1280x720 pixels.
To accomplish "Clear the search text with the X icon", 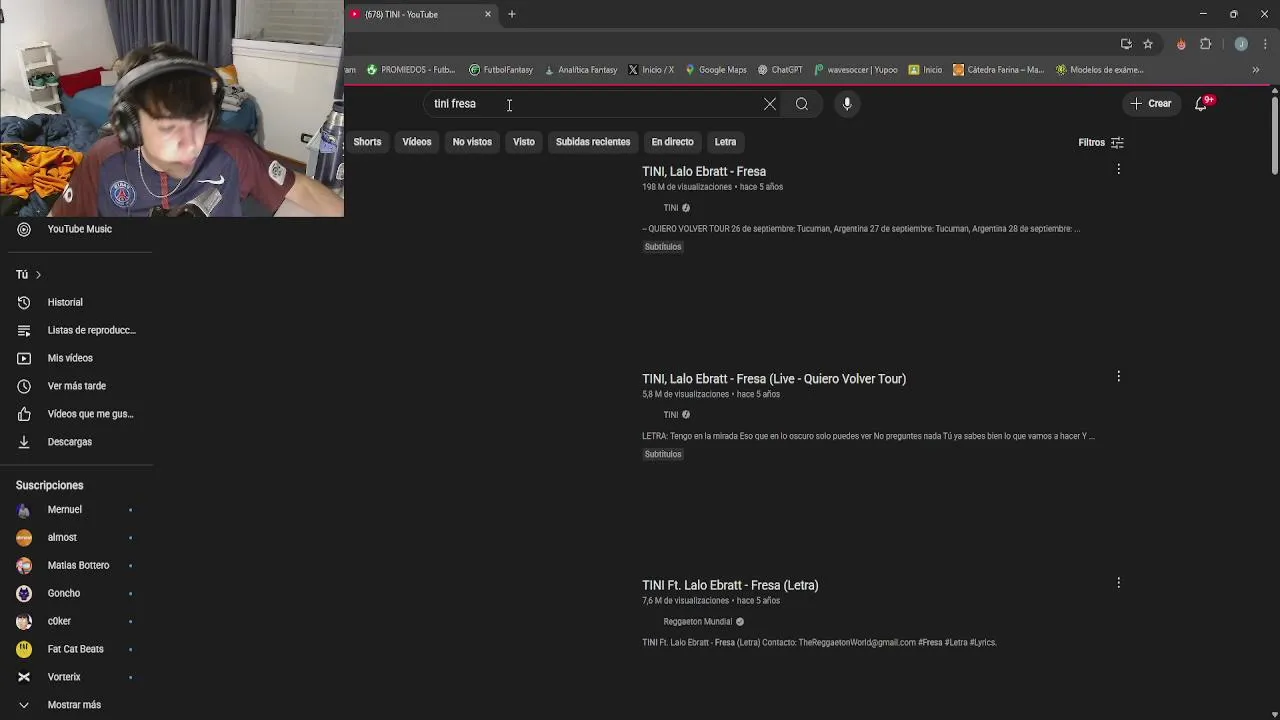I will 770,104.
